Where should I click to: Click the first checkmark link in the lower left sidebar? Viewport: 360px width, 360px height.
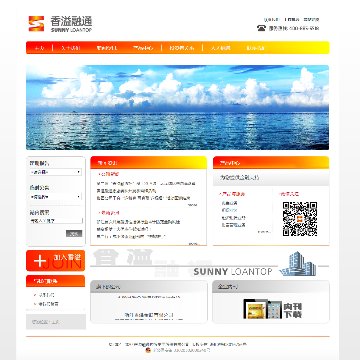click(46, 295)
